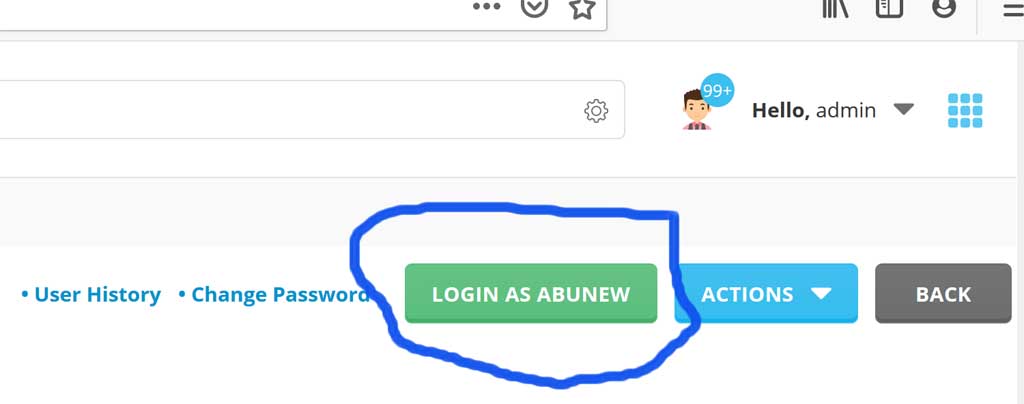Open the Firefox account icon

click(944, 7)
